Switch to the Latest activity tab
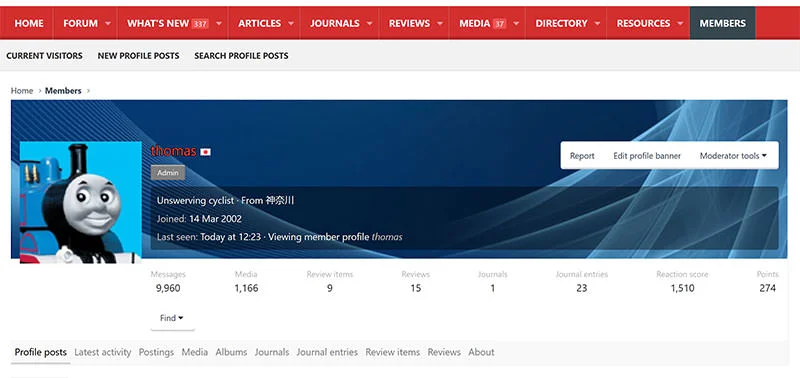This screenshot has height=378, width=800. 103,352
